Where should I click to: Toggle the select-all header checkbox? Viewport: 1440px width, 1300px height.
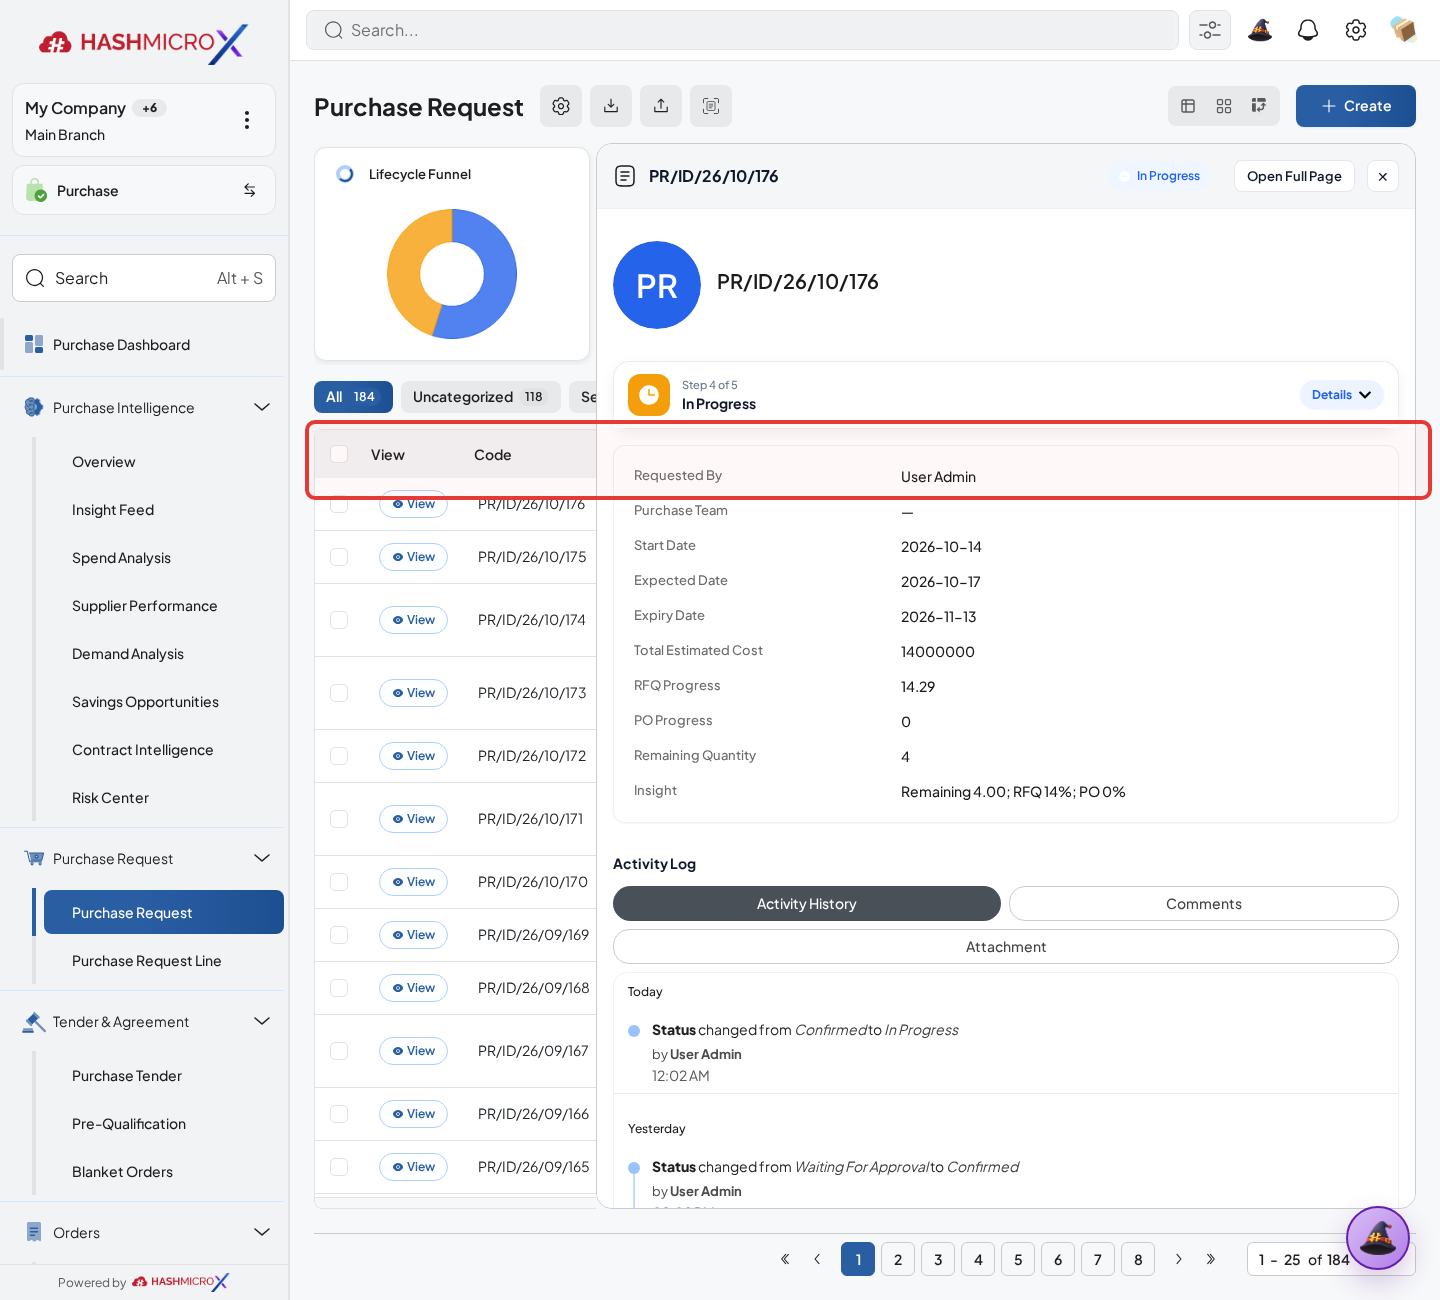click(x=339, y=454)
